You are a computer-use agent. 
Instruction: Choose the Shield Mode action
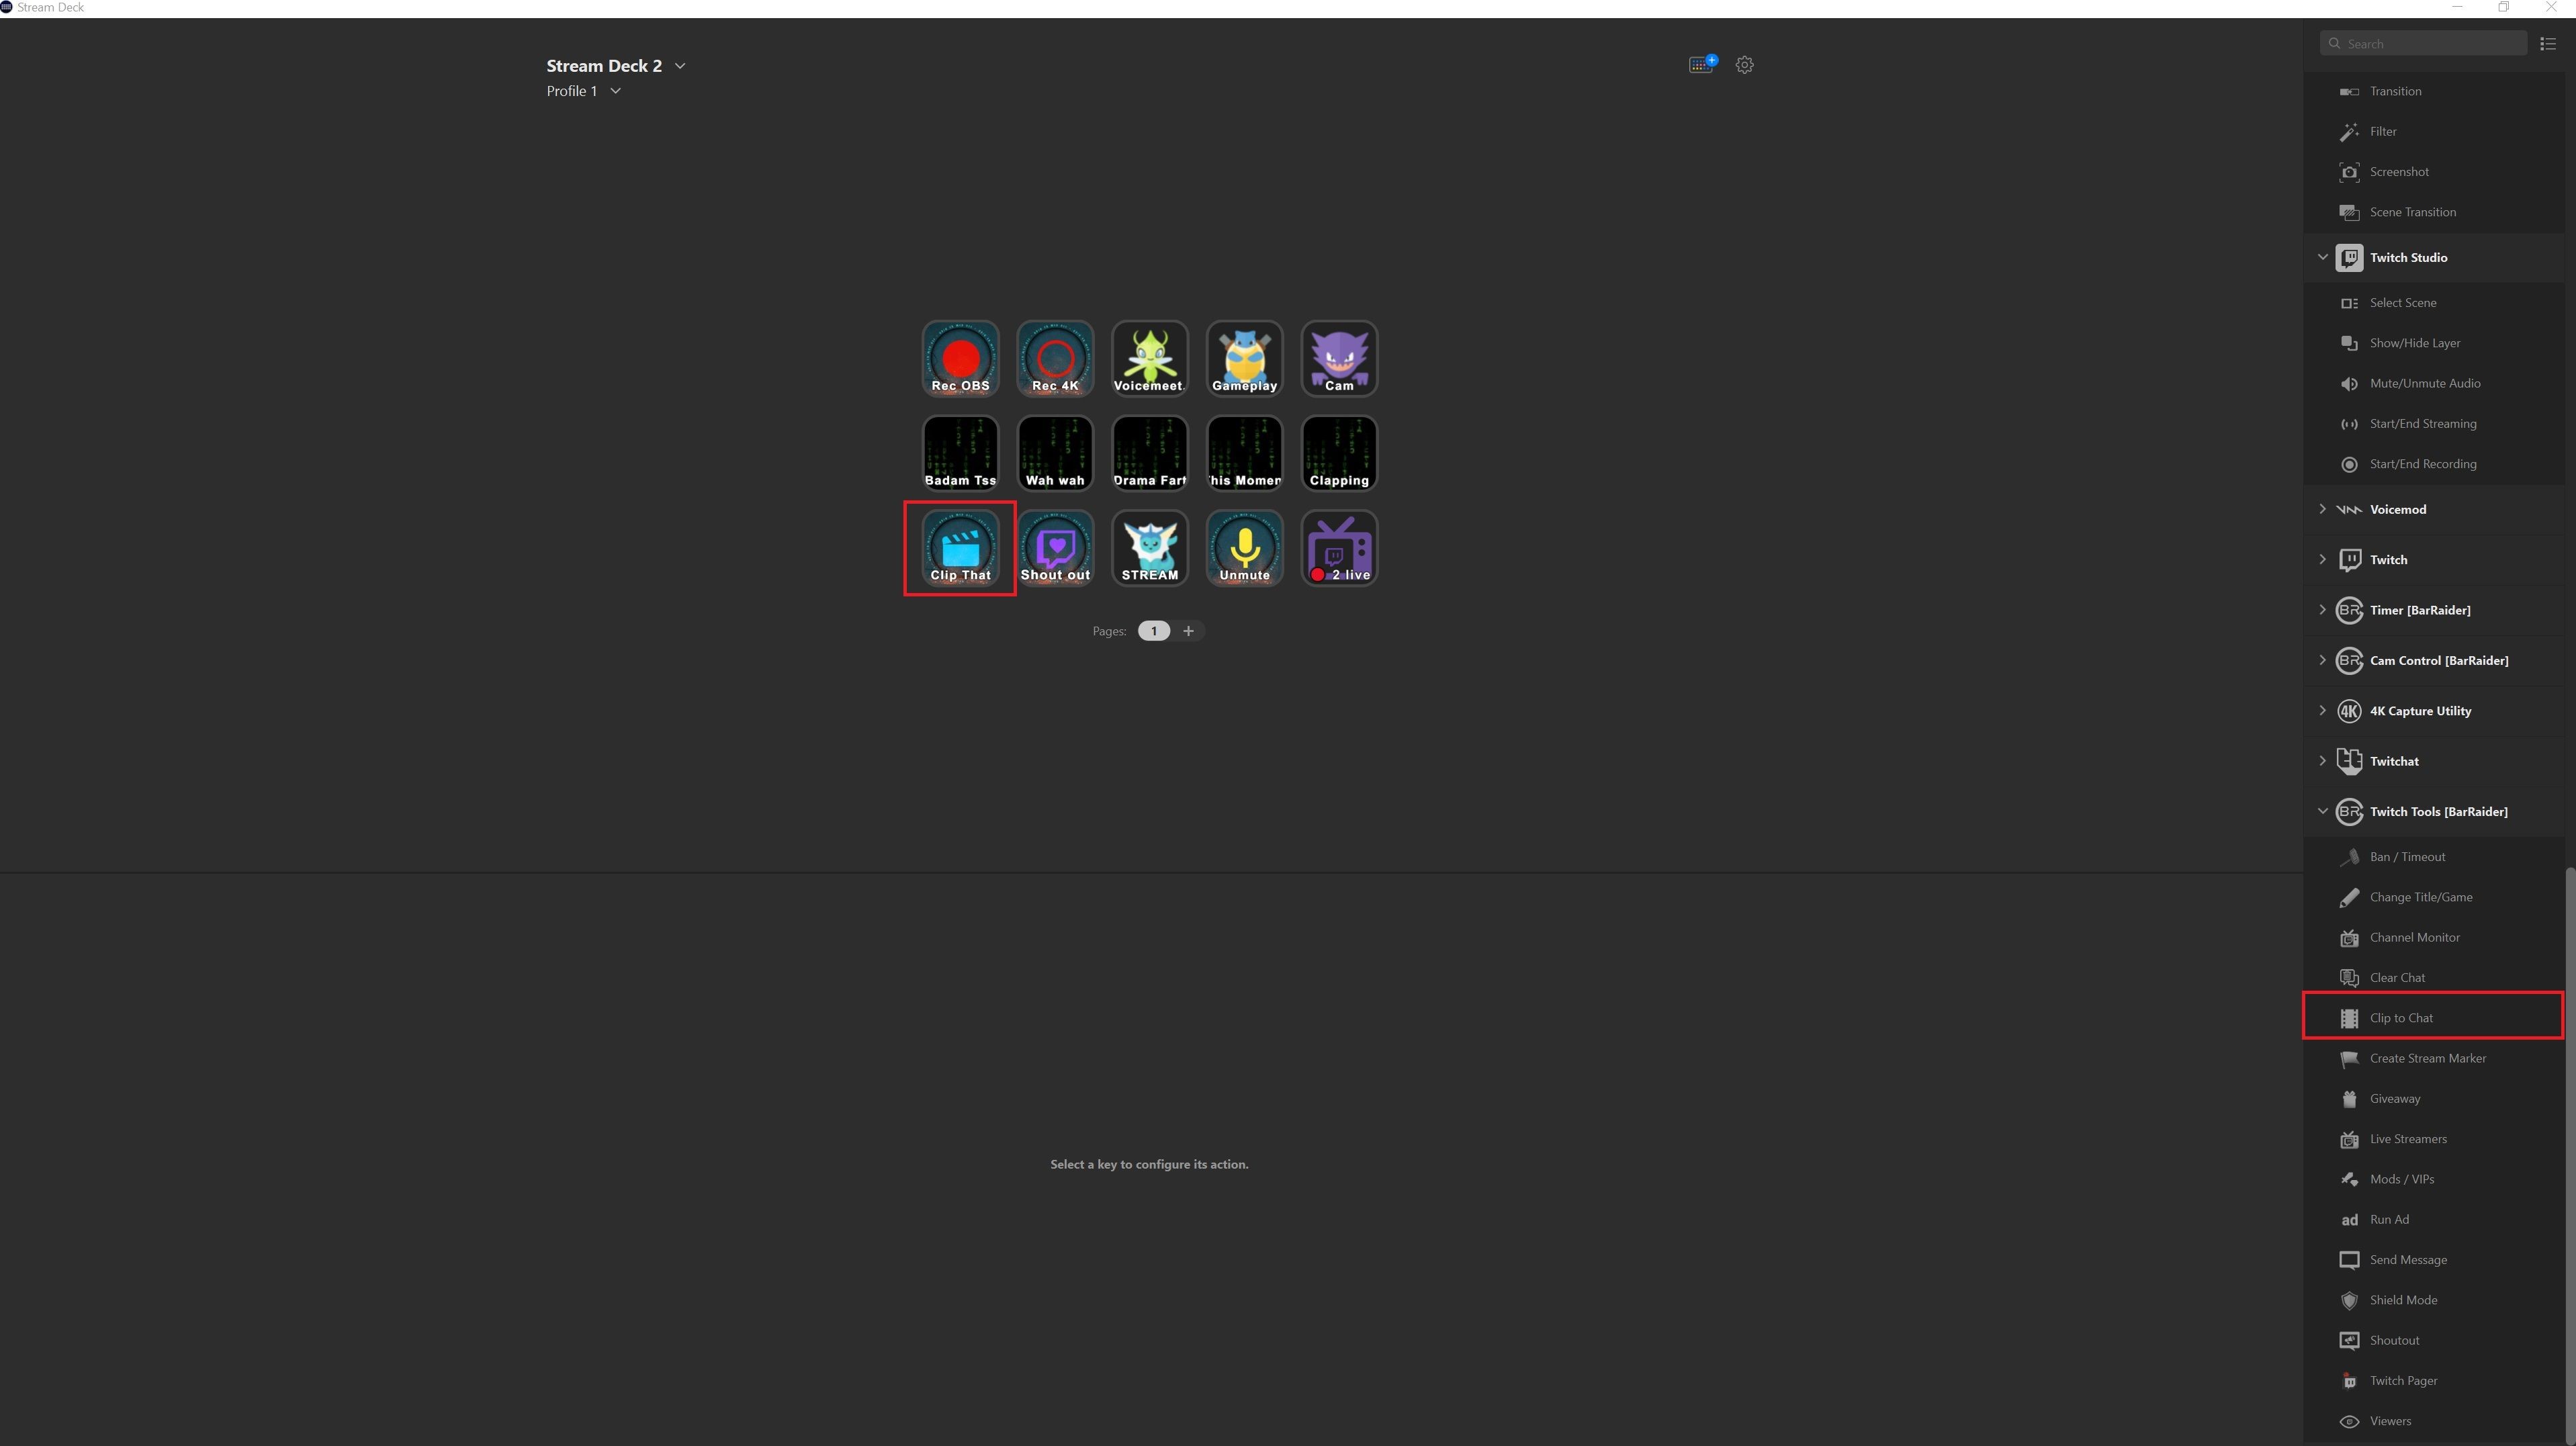point(2434,1300)
